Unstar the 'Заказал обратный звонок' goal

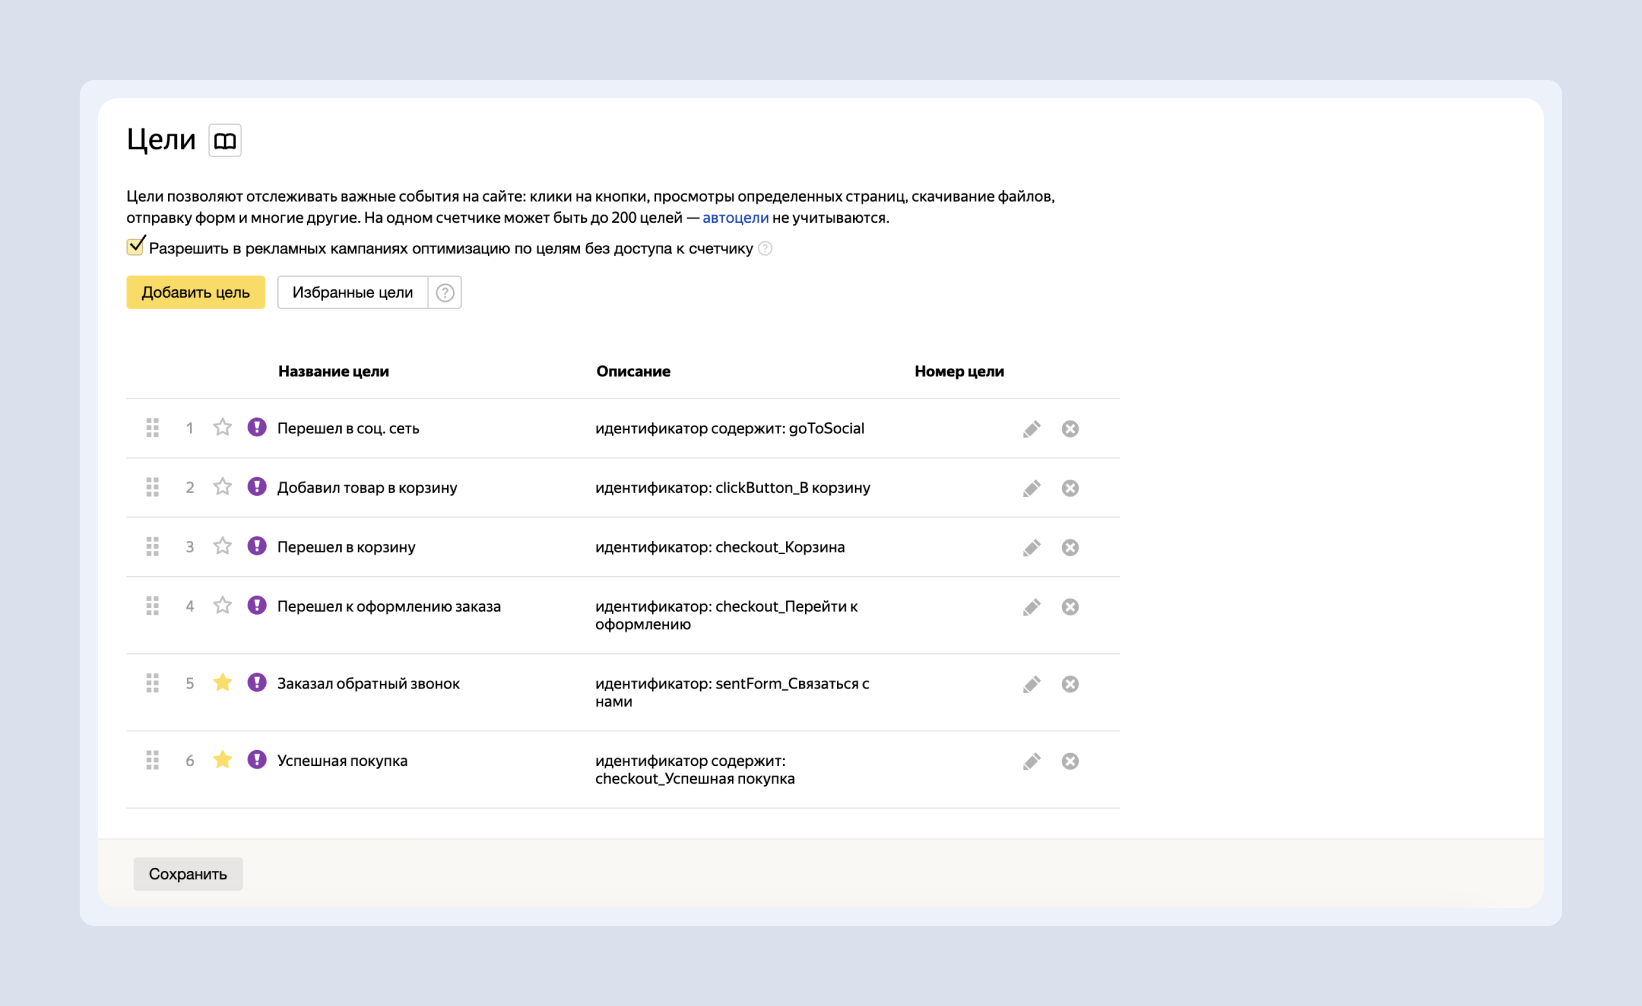coord(222,683)
